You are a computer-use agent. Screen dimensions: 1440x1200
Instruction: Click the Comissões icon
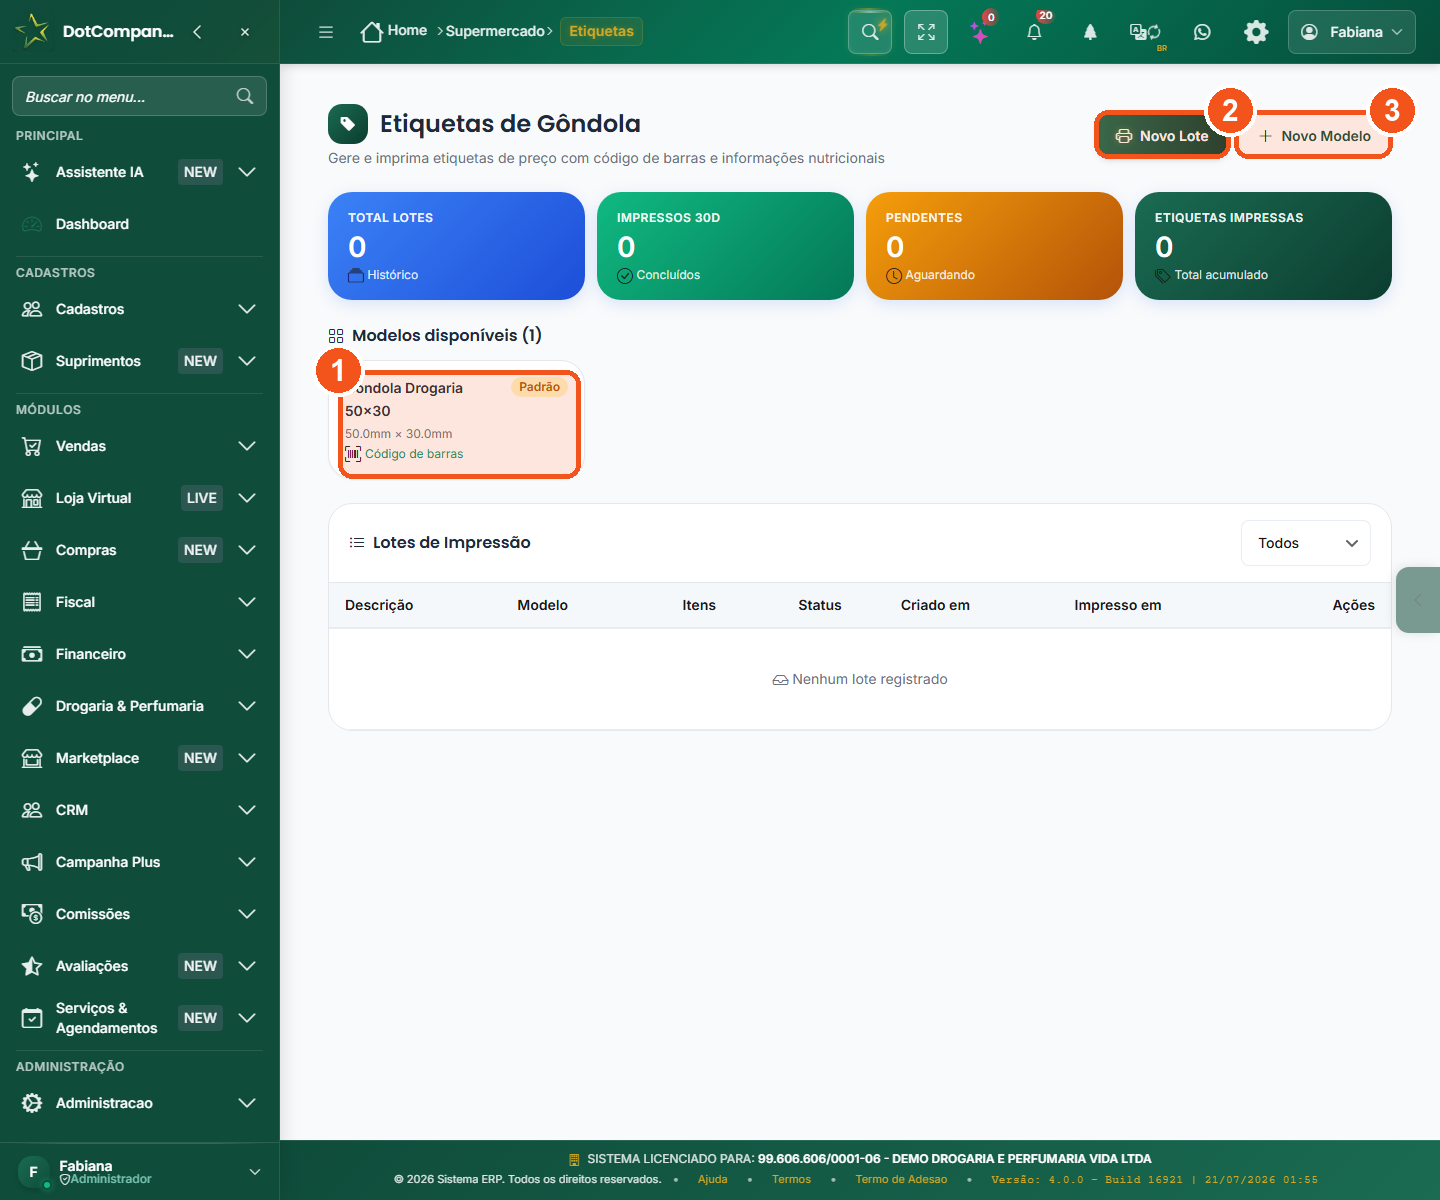pos(32,914)
